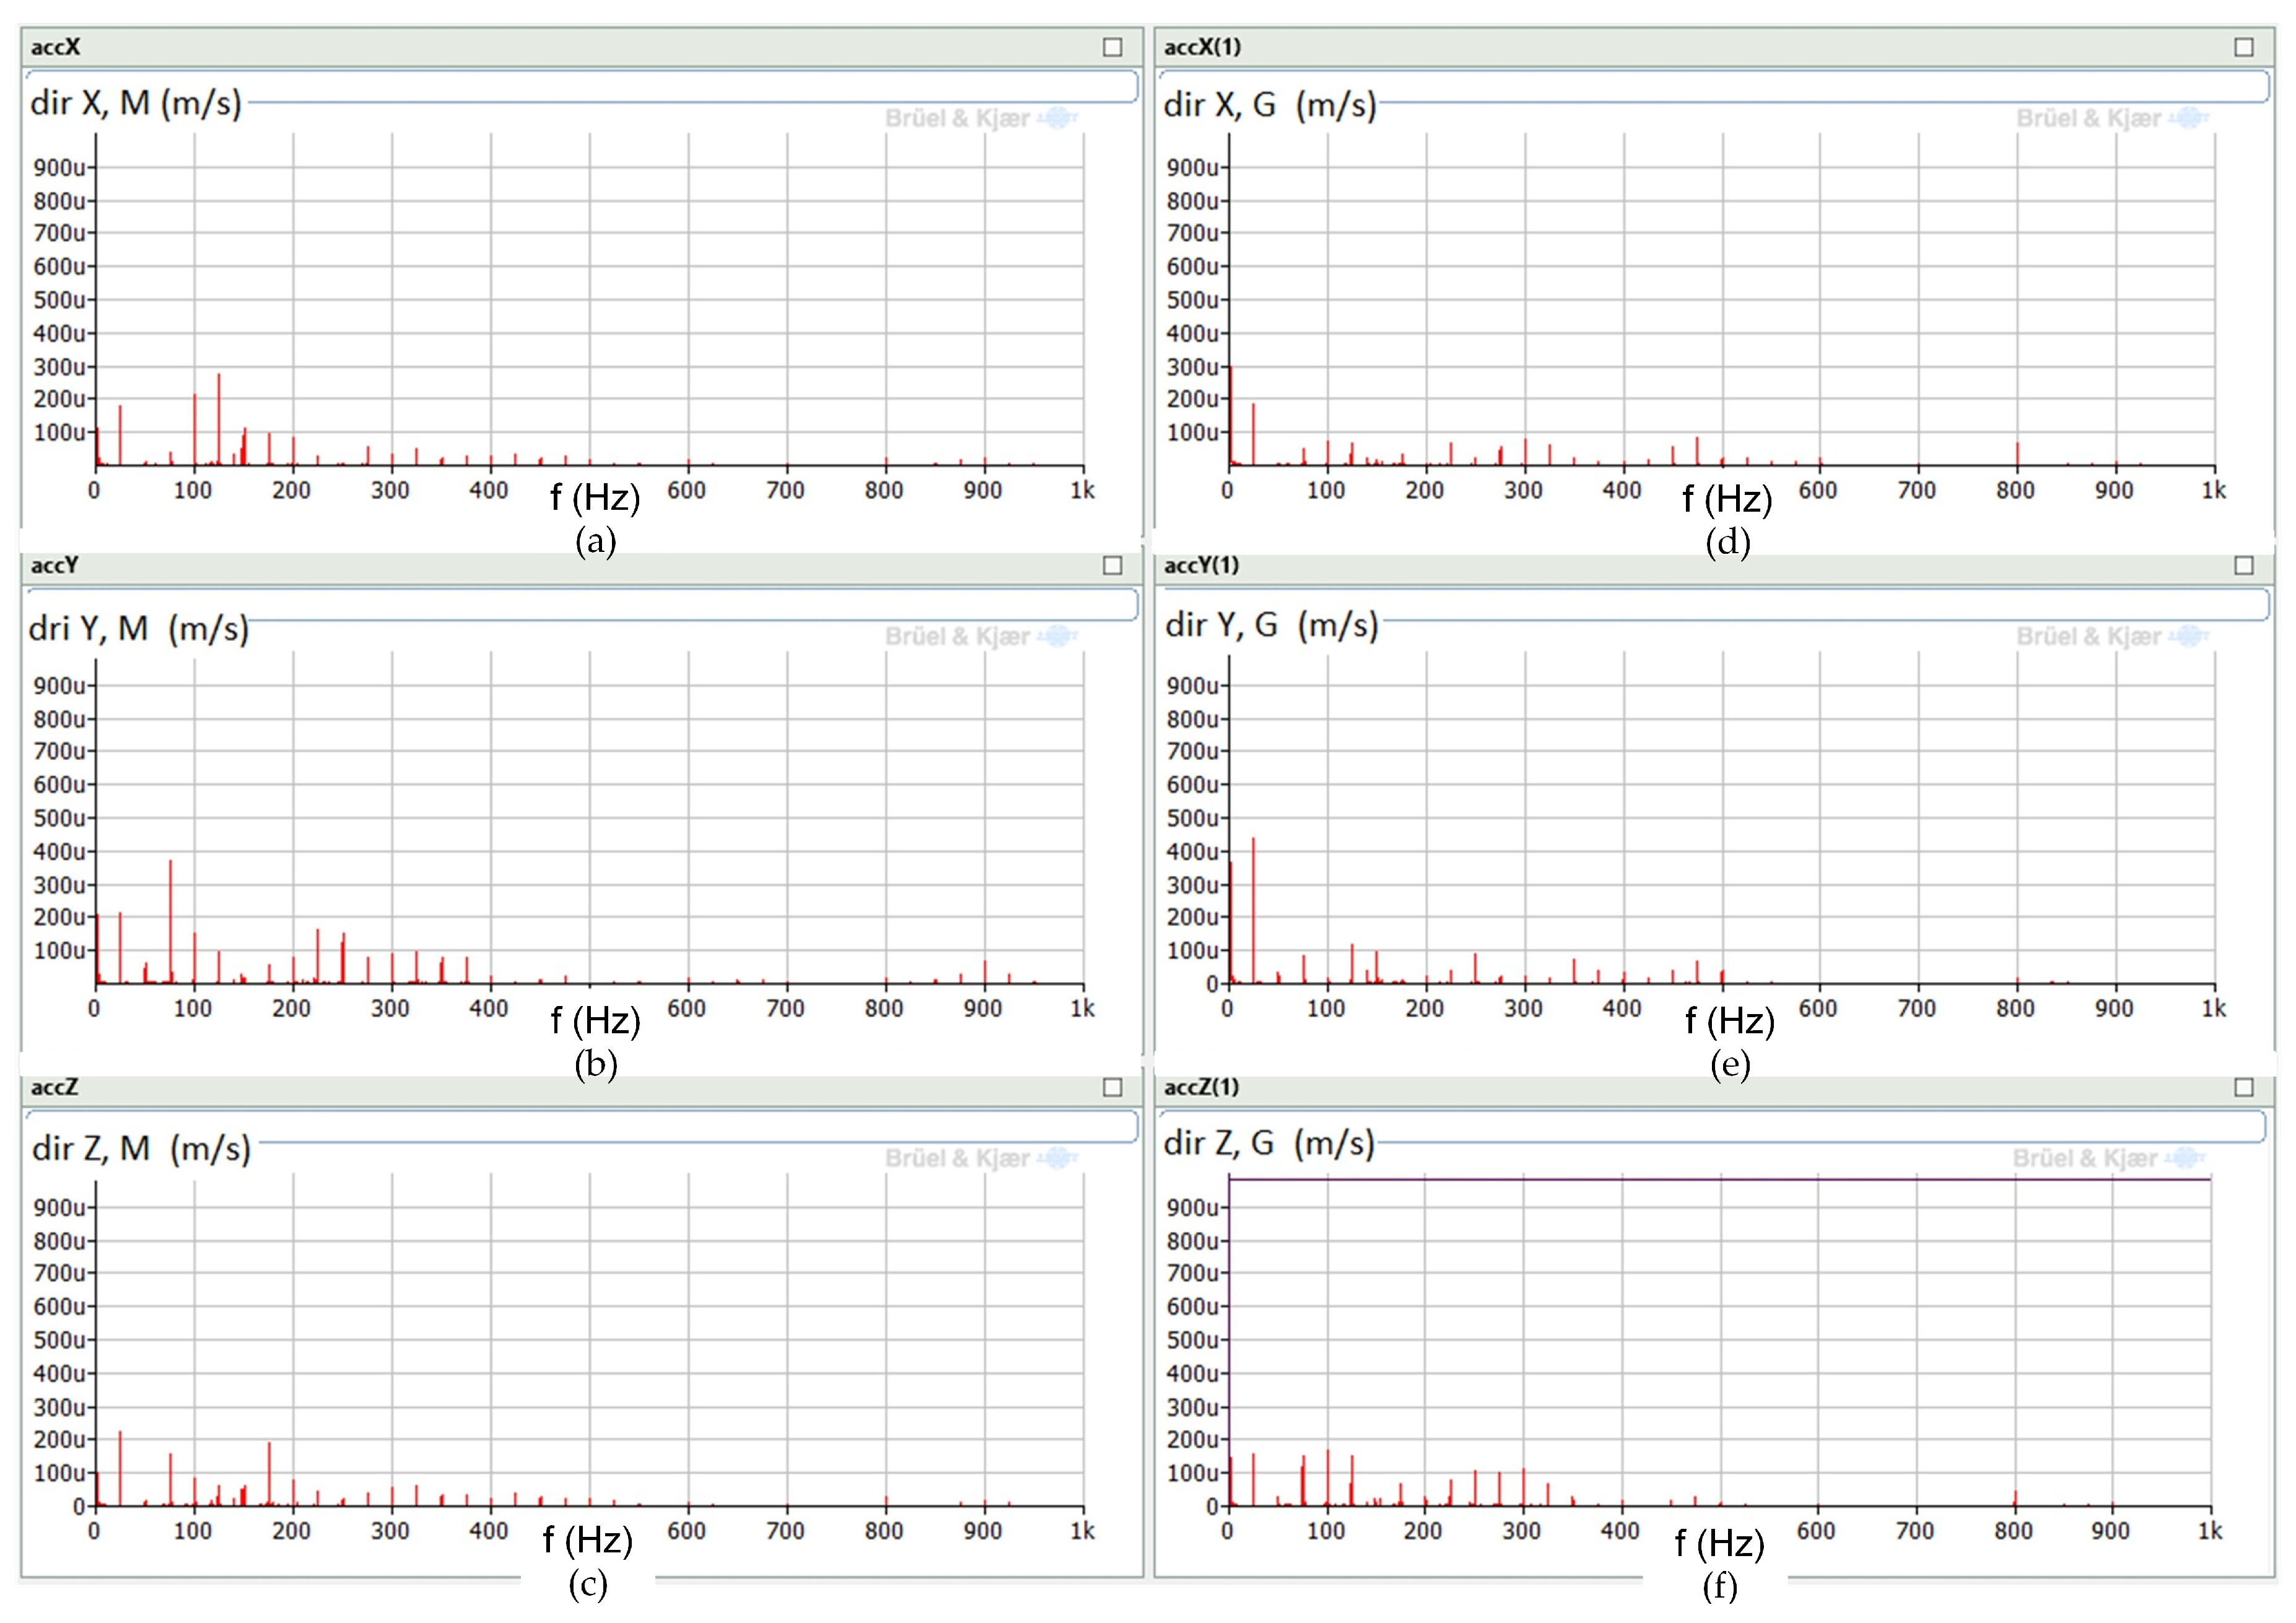Click the Brüel & Kjær logo in accZ(1) plot
Image resolution: width=2296 pixels, height=1623 pixels.
coord(2110,1158)
